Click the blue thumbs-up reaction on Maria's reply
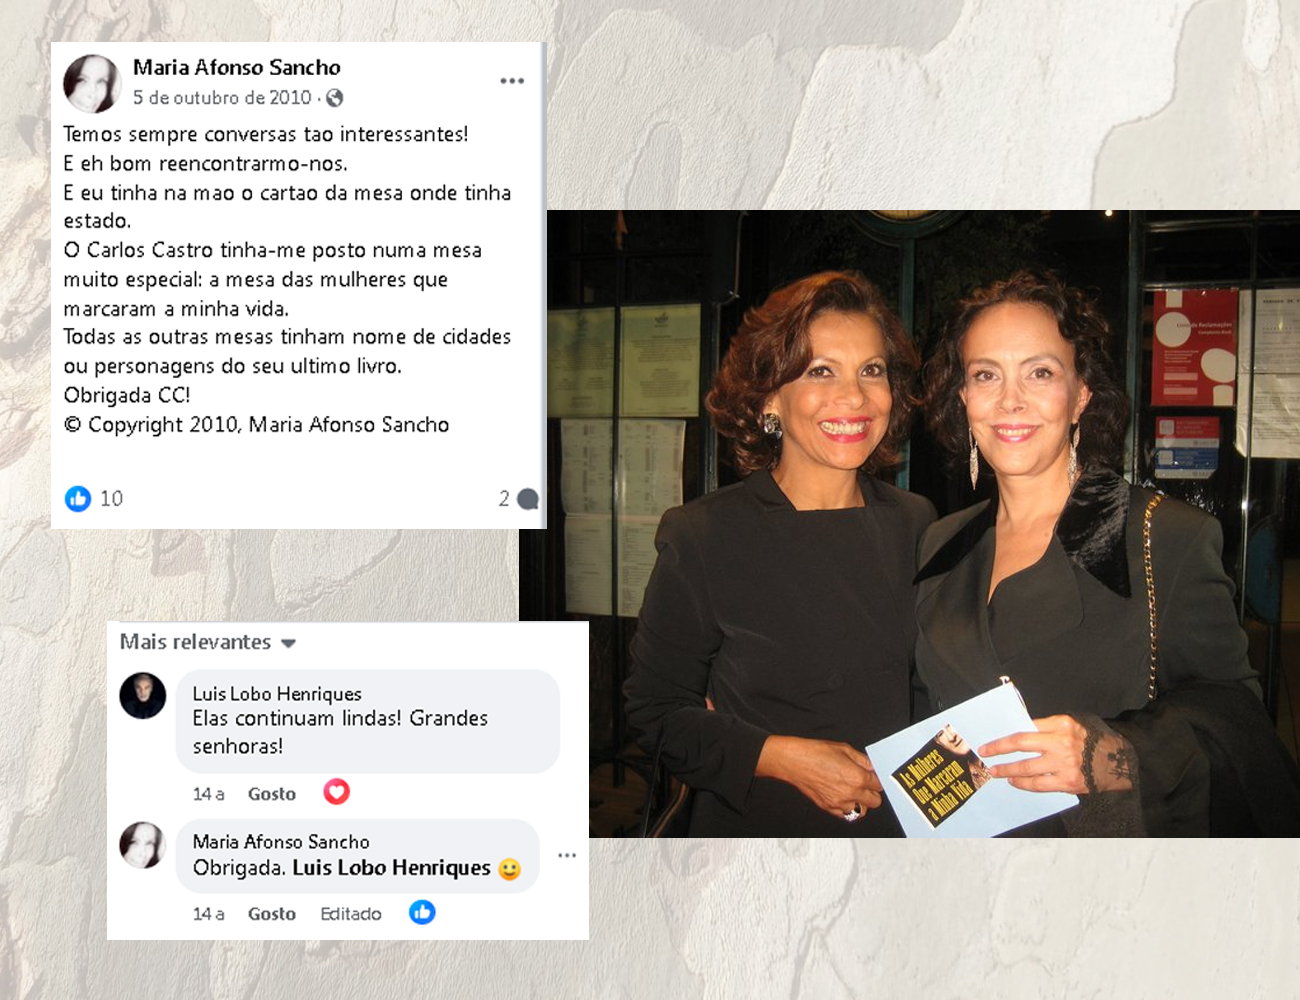The image size is (1300, 1000). click(x=422, y=912)
